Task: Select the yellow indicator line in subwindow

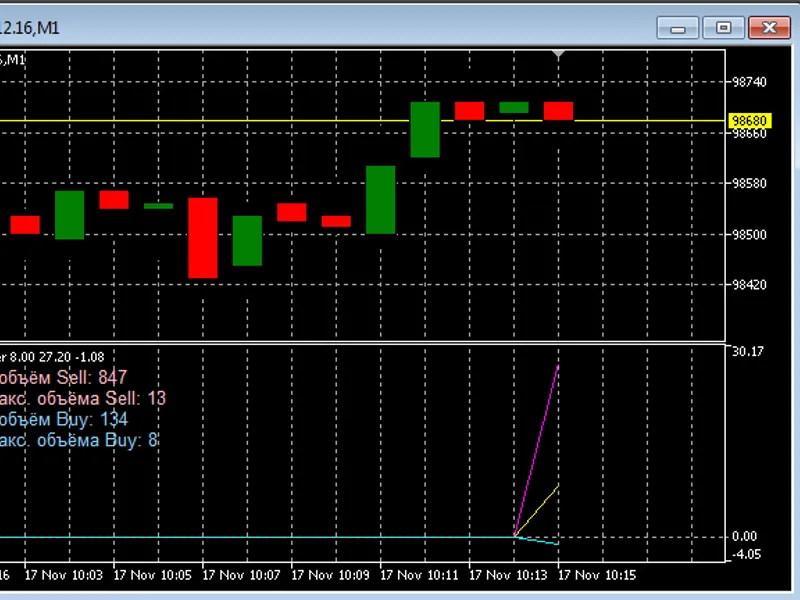Action: point(536,511)
